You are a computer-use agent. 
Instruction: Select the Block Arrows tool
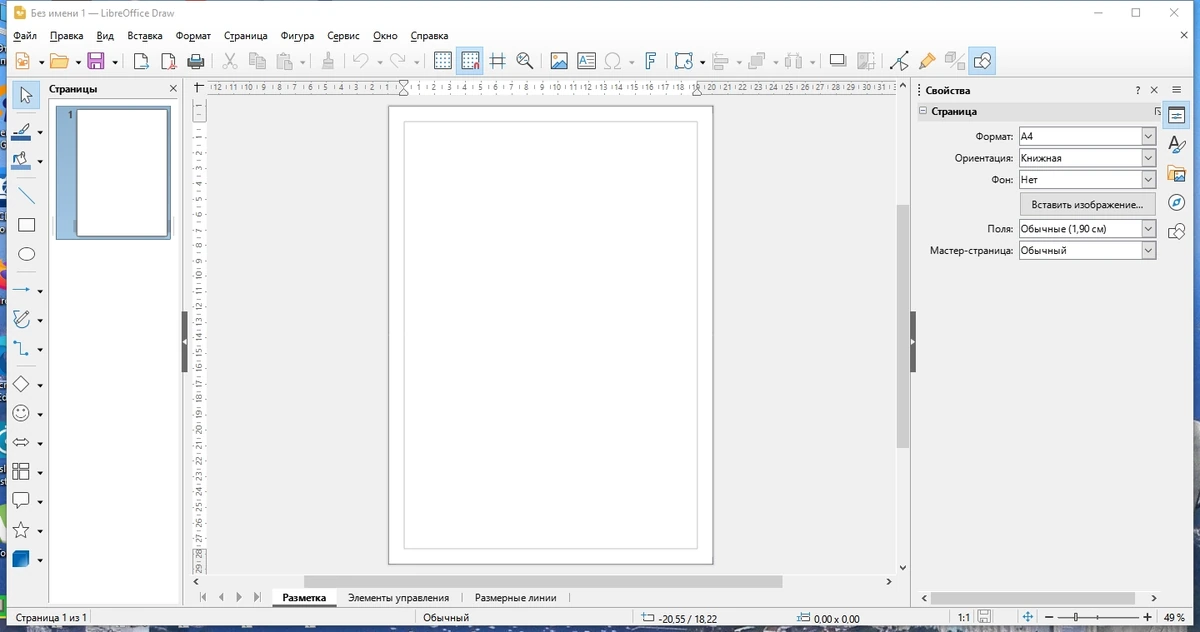pyautogui.click(x=22, y=442)
